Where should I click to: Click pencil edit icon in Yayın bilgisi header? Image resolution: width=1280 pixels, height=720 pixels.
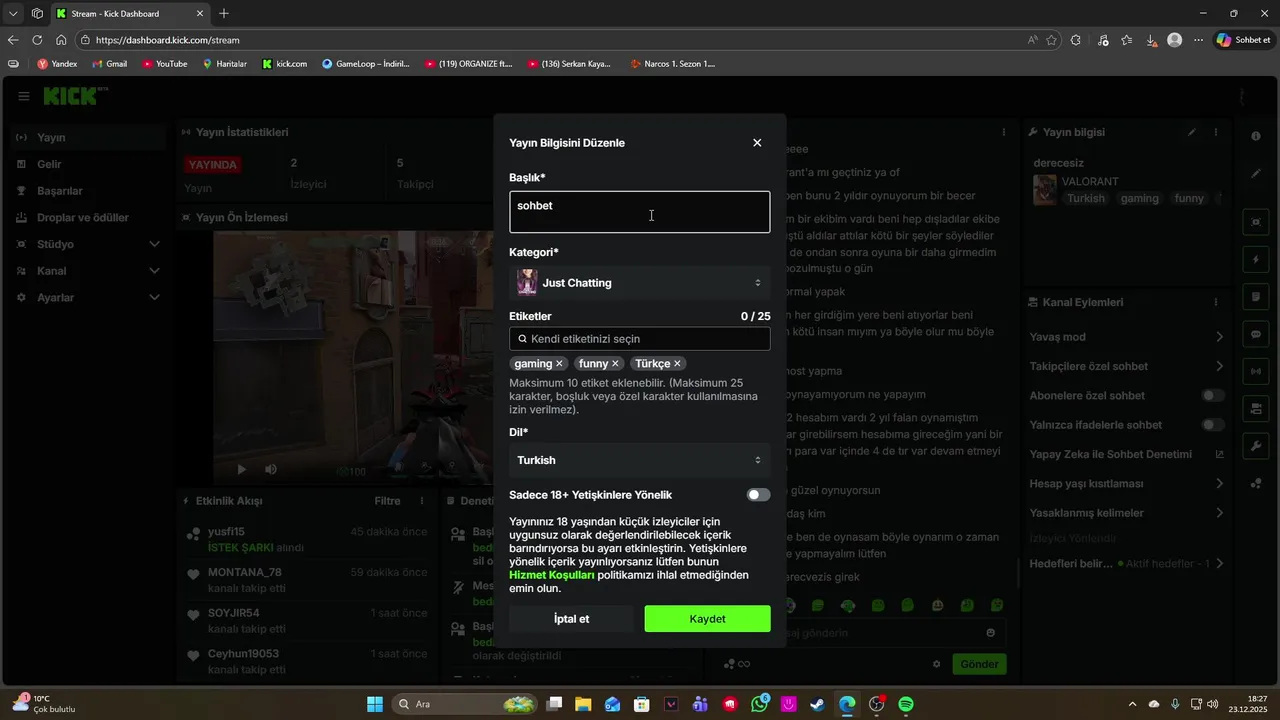pos(1191,132)
